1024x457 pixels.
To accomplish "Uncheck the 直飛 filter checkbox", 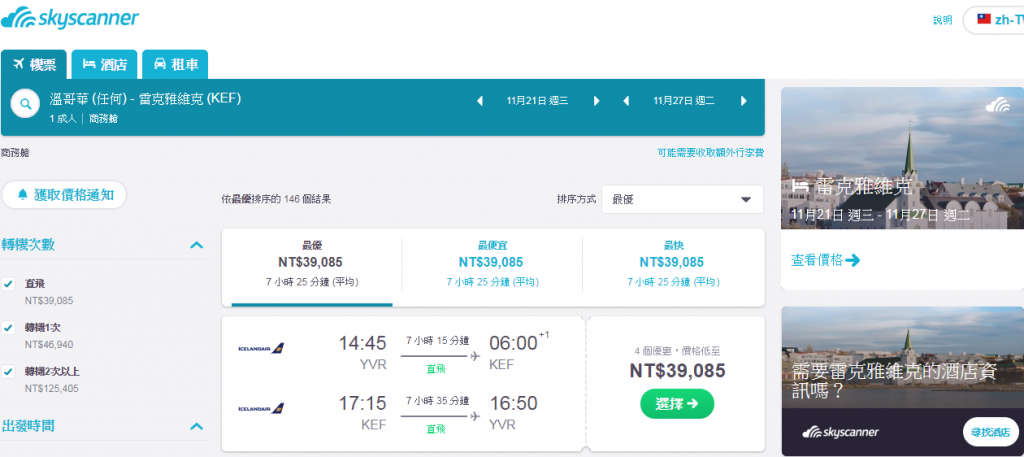I will pyautogui.click(x=8, y=284).
